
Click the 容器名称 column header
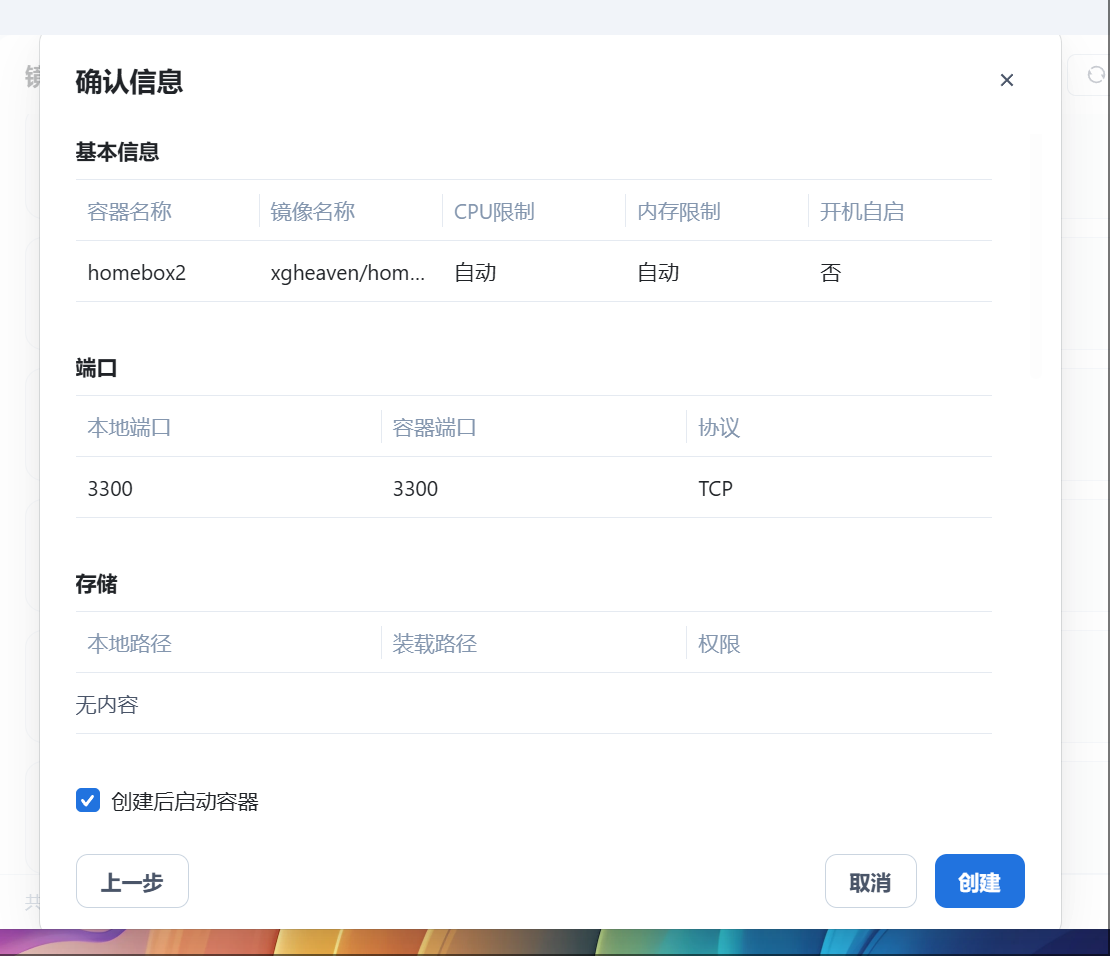(130, 212)
